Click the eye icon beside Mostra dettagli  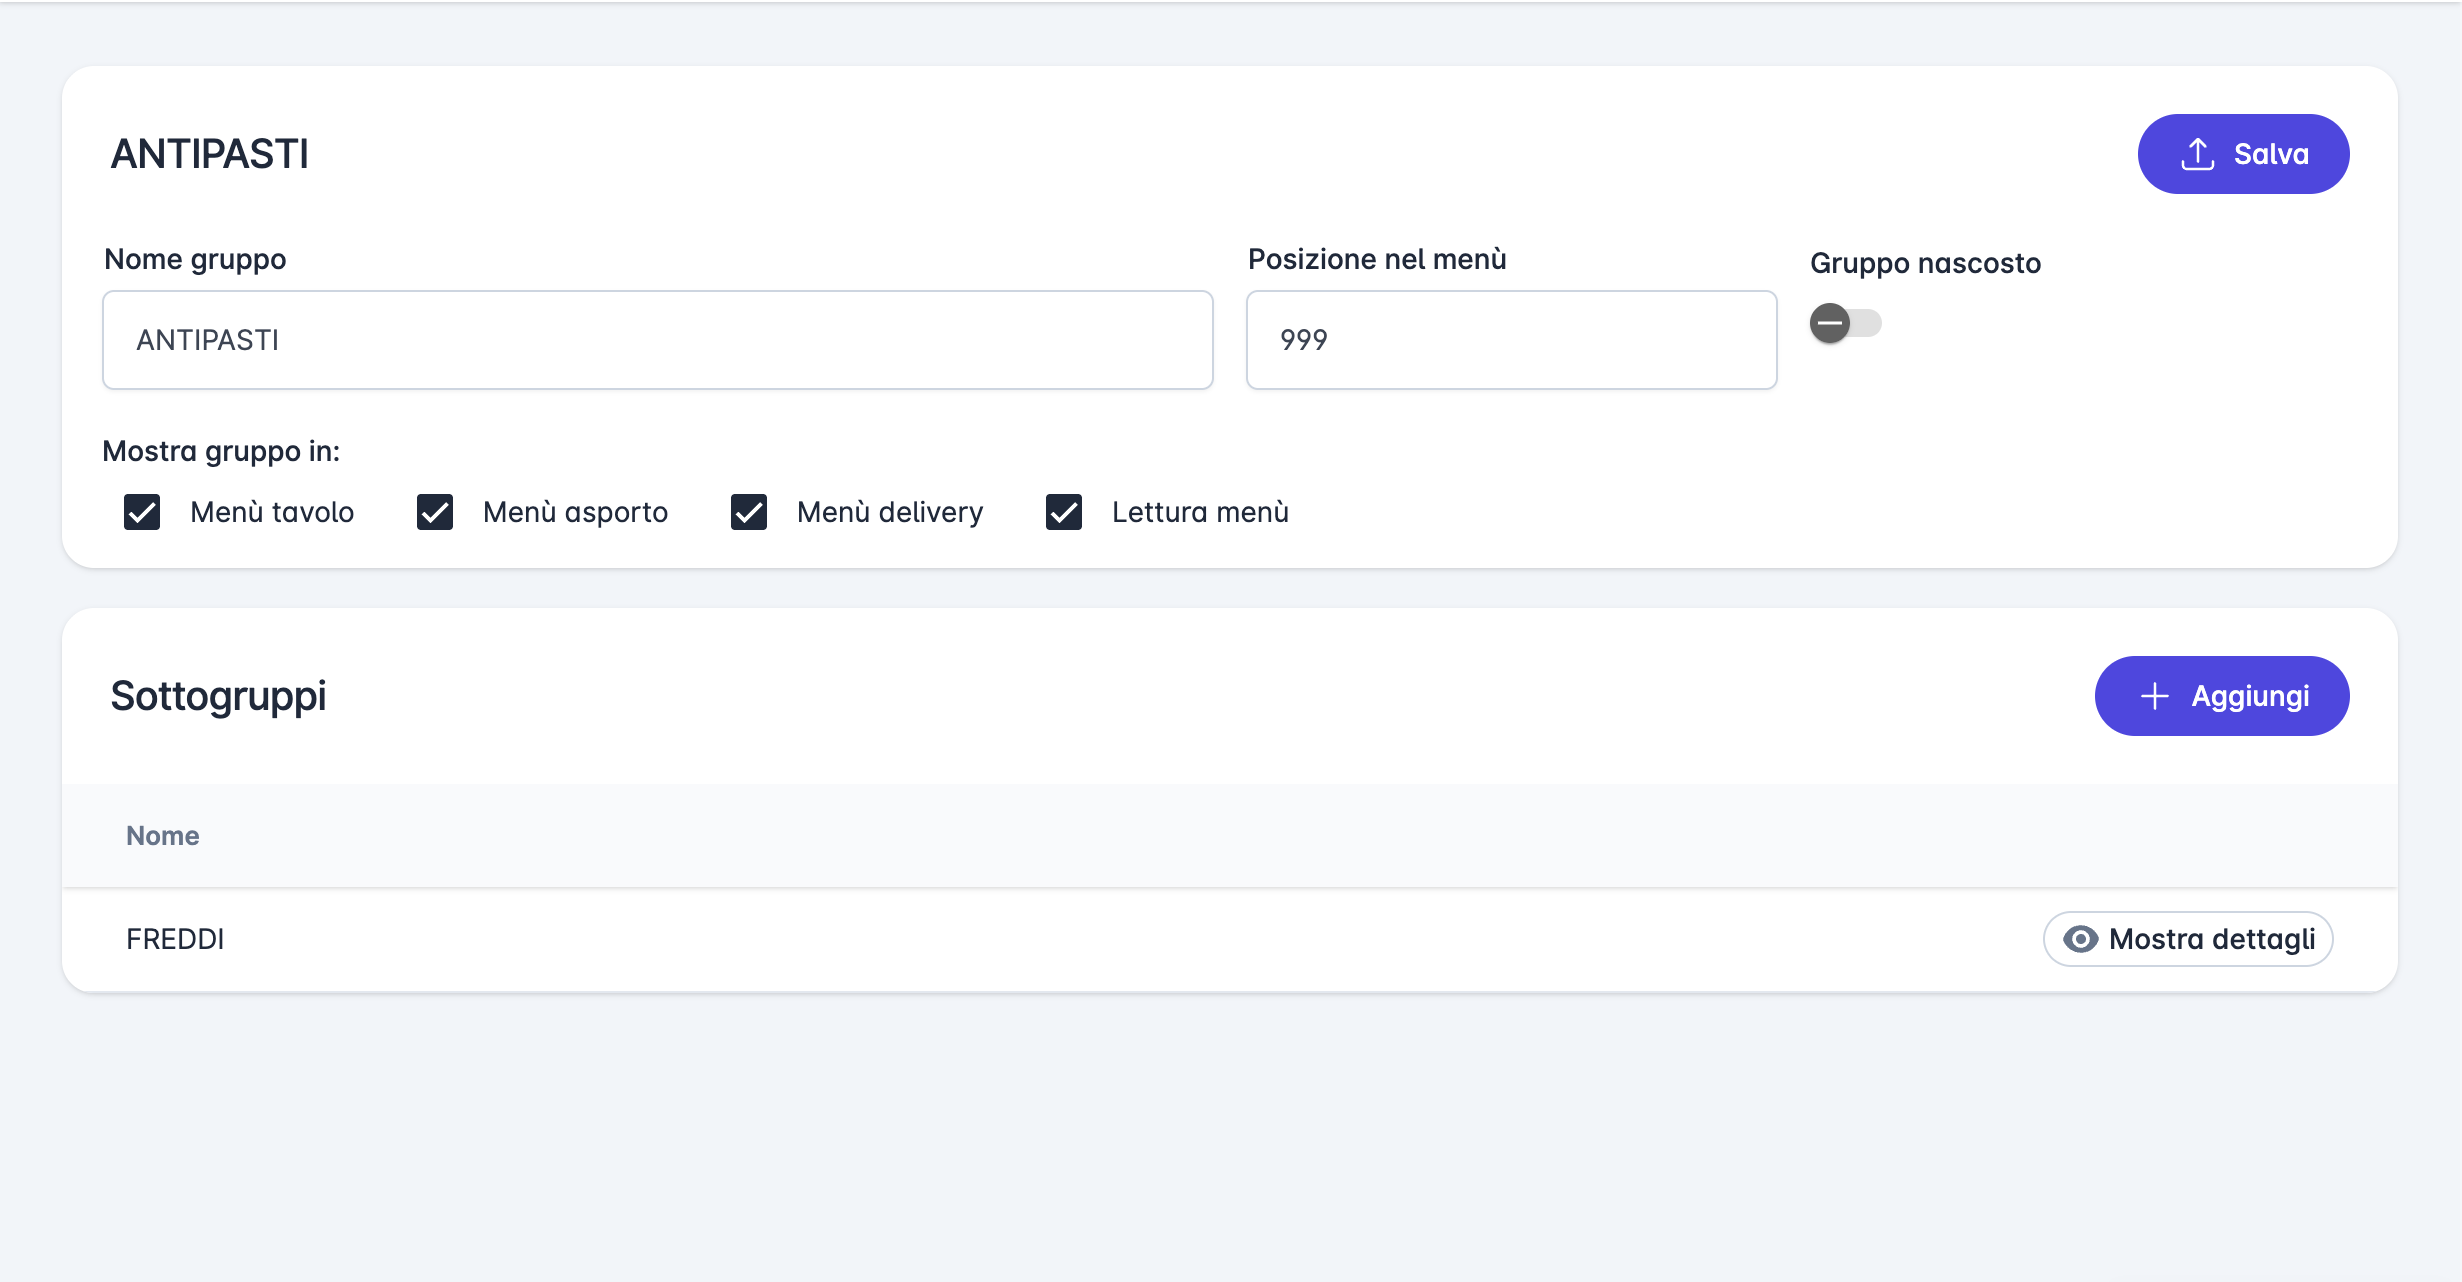tap(2080, 939)
